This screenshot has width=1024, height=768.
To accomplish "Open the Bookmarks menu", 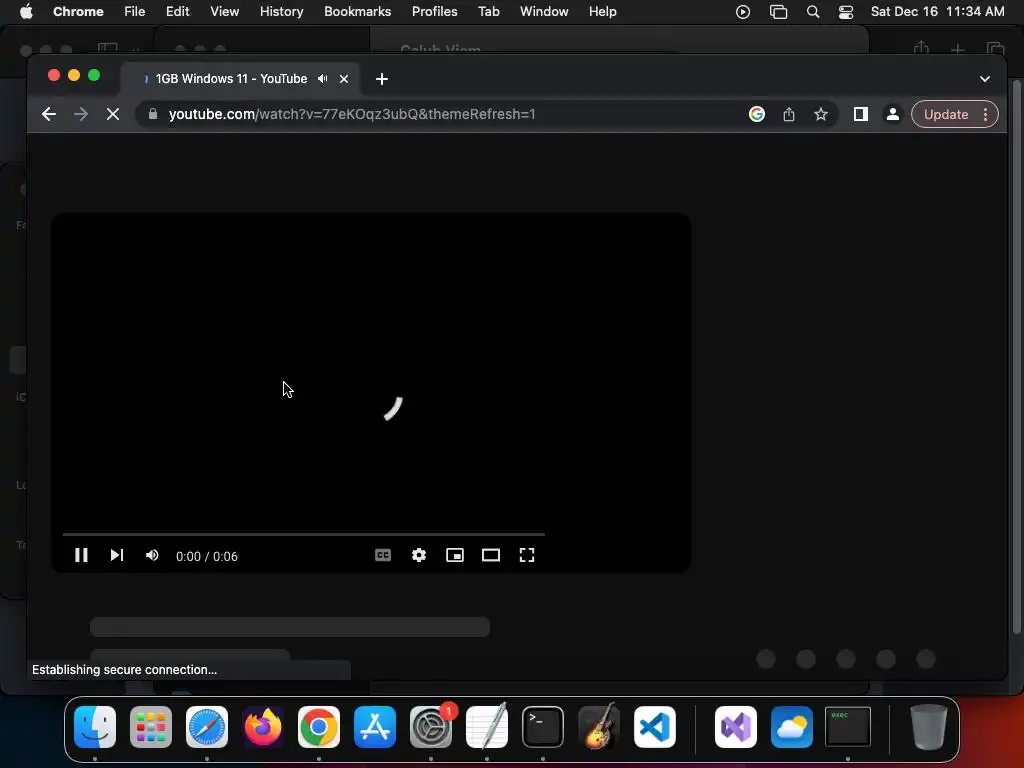I will [x=357, y=11].
